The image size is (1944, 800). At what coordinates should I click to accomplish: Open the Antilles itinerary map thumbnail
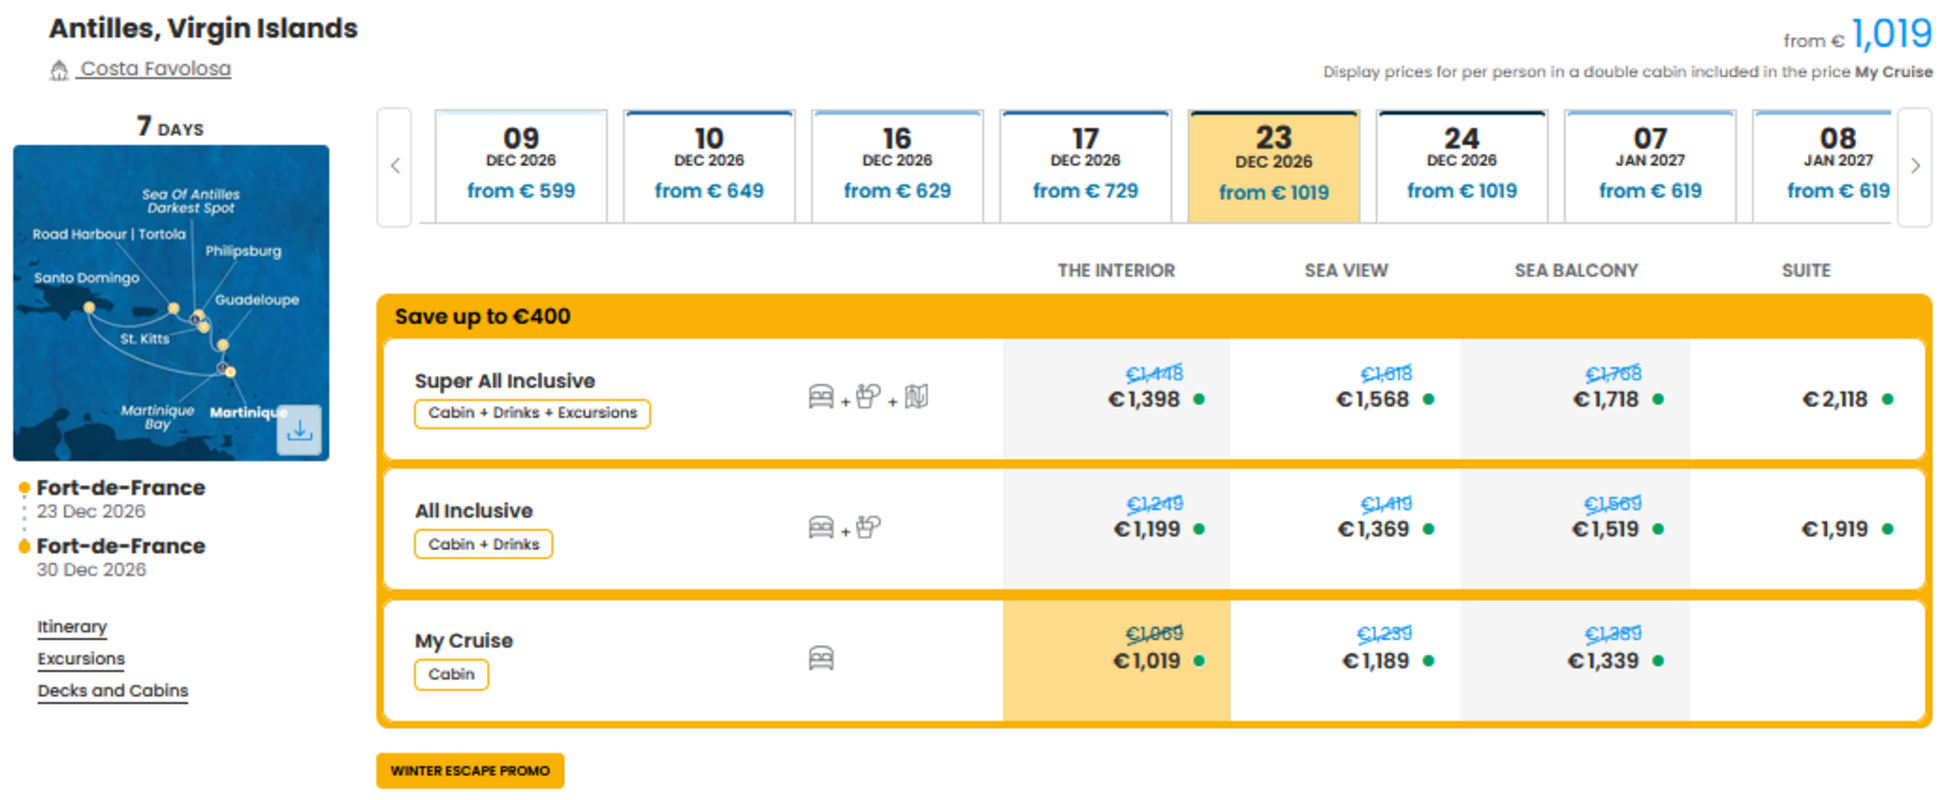pyautogui.click(x=171, y=303)
